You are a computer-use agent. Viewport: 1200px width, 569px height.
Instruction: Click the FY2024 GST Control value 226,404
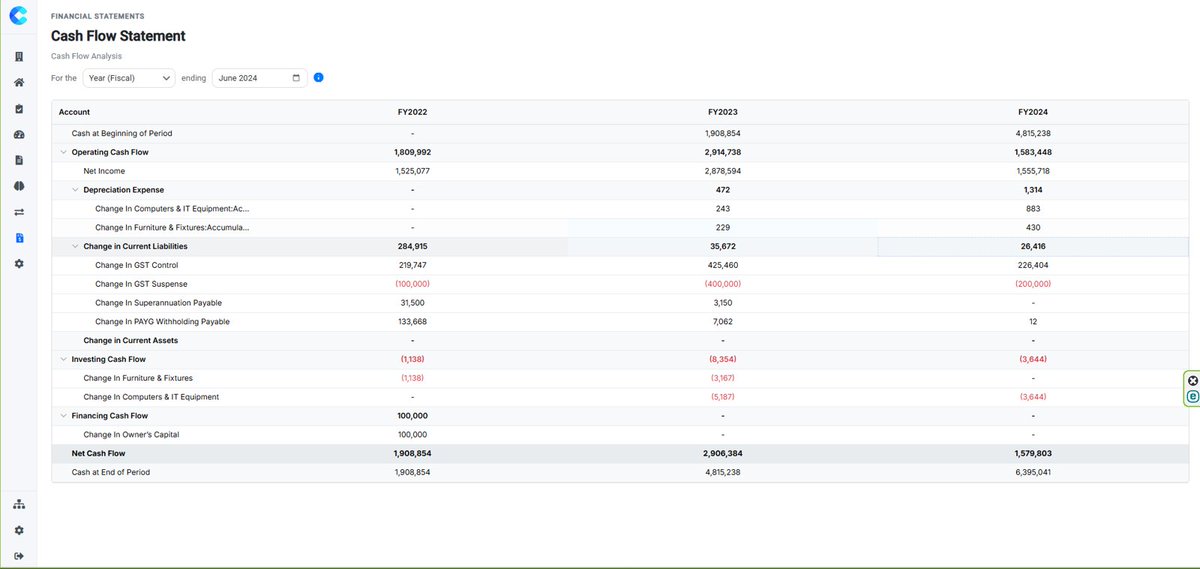pyautogui.click(x=1033, y=265)
